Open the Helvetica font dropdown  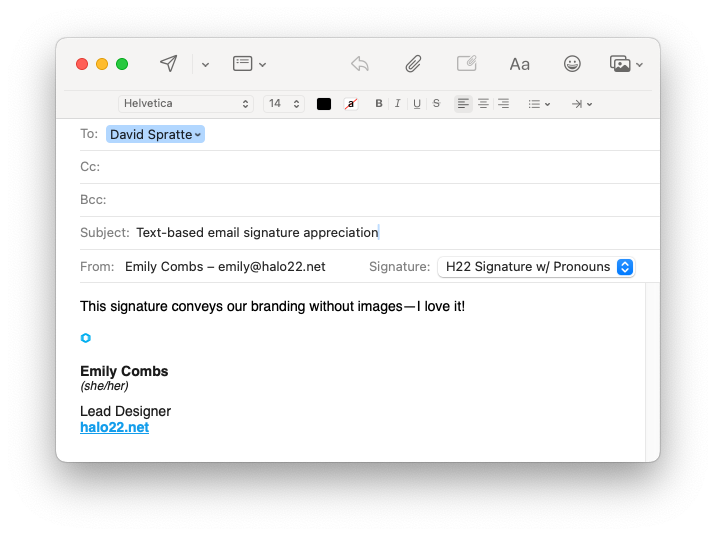tap(186, 104)
